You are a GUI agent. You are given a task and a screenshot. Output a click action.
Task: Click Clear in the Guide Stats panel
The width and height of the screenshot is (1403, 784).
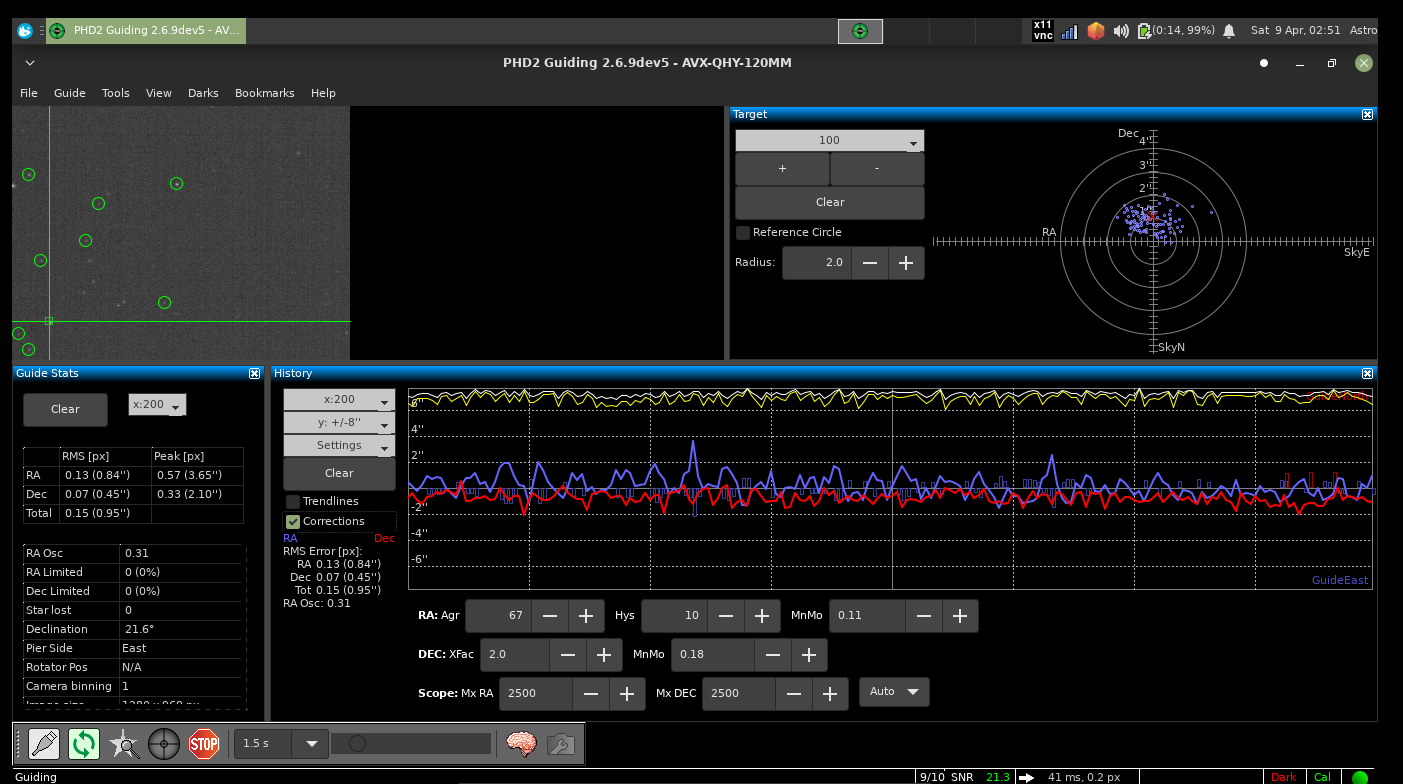click(65, 409)
